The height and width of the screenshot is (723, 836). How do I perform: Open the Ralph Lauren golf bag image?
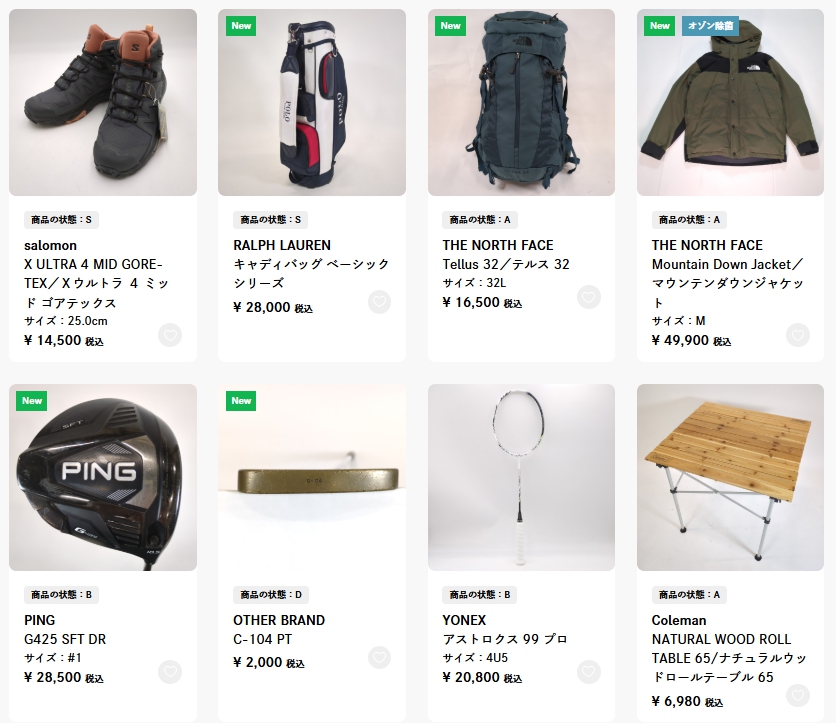click(312, 102)
